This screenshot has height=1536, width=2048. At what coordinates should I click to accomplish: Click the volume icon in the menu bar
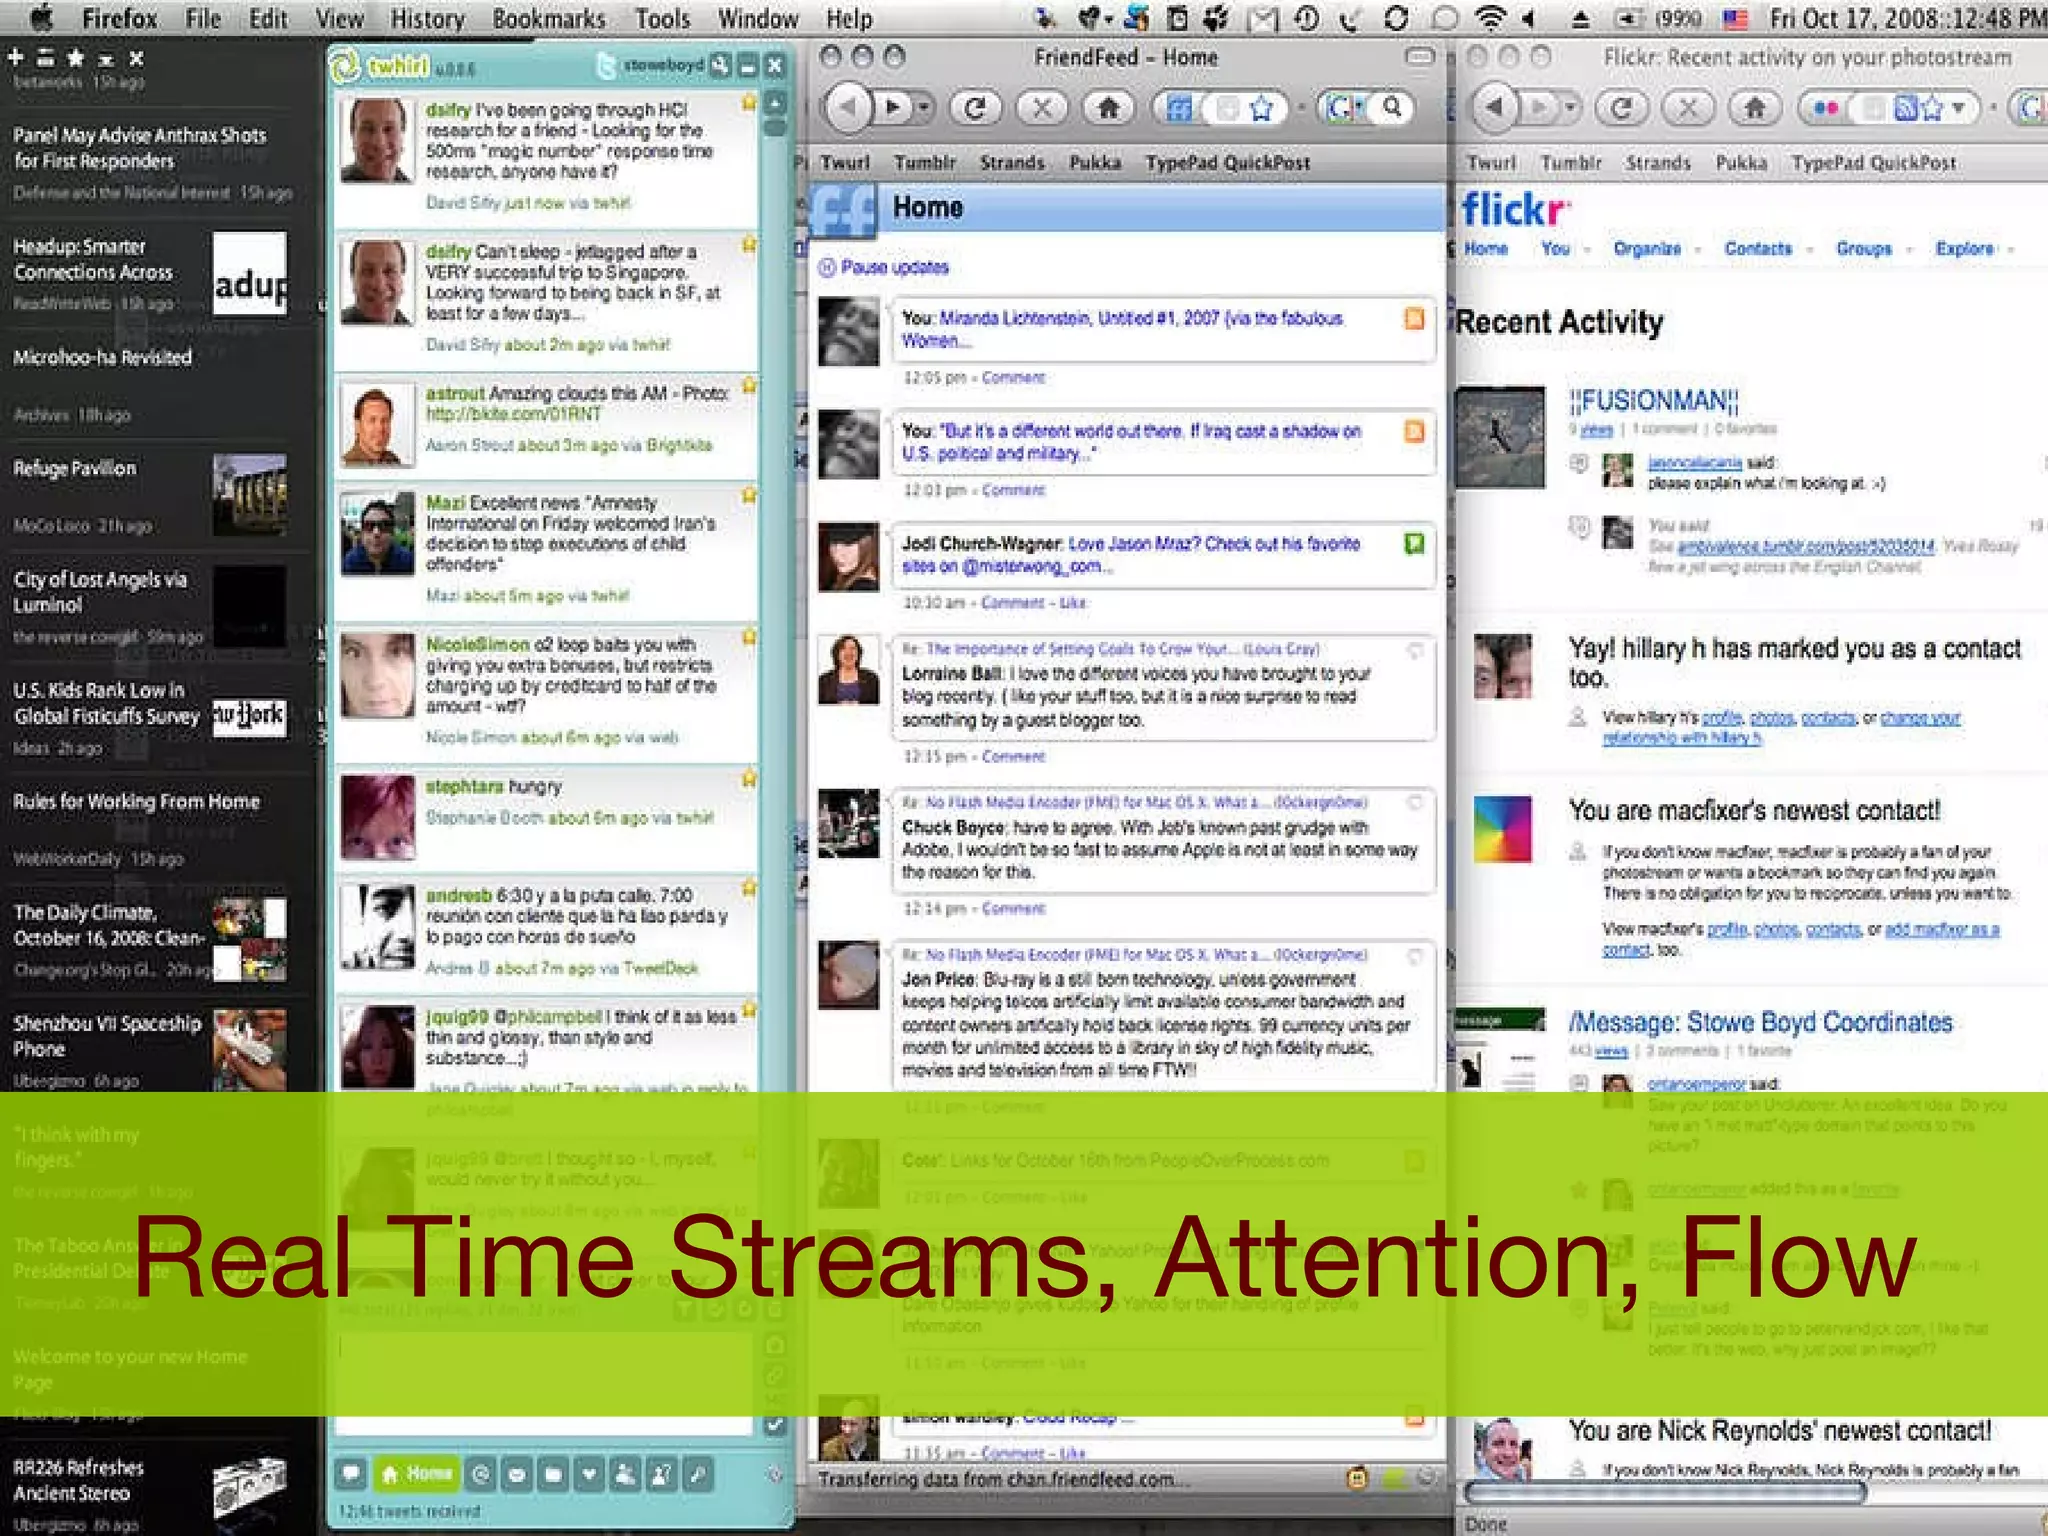(x=1529, y=18)
